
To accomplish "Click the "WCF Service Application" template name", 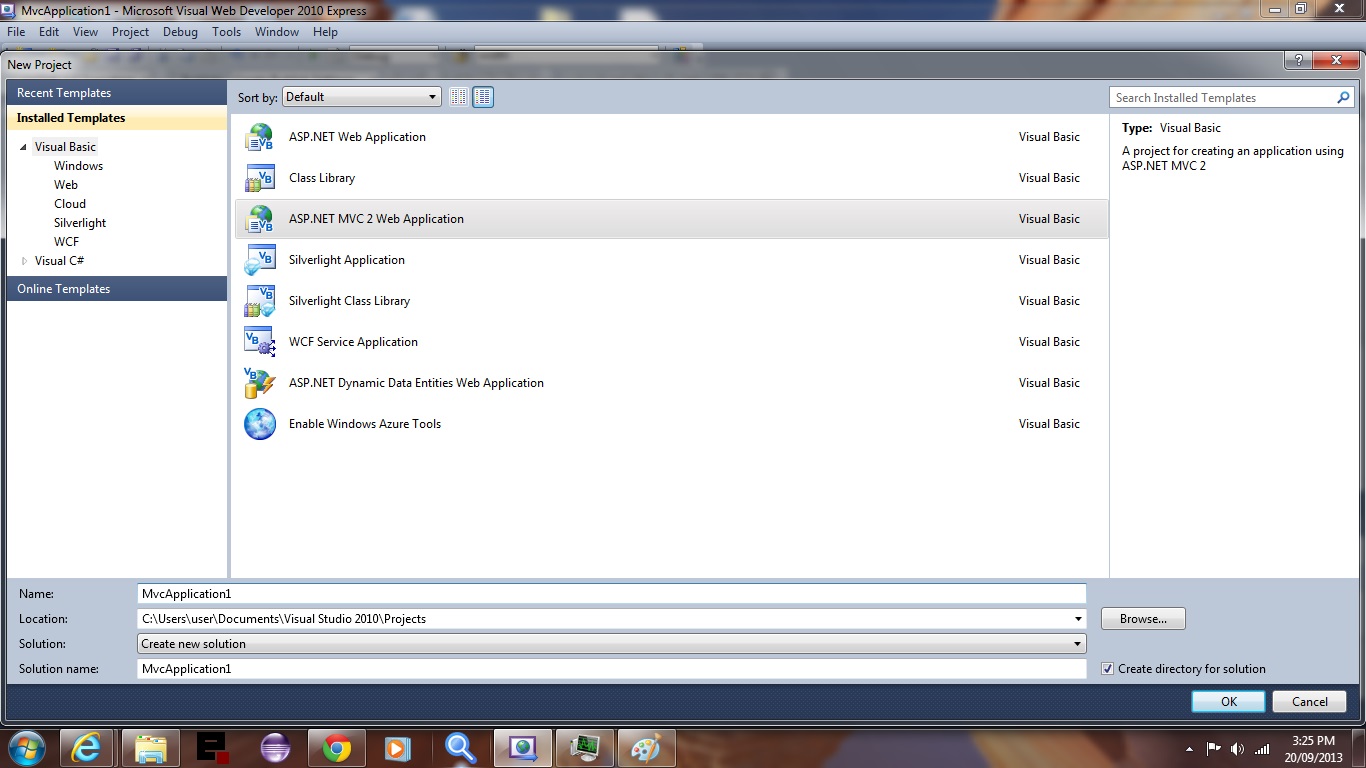I will [353, 342].
